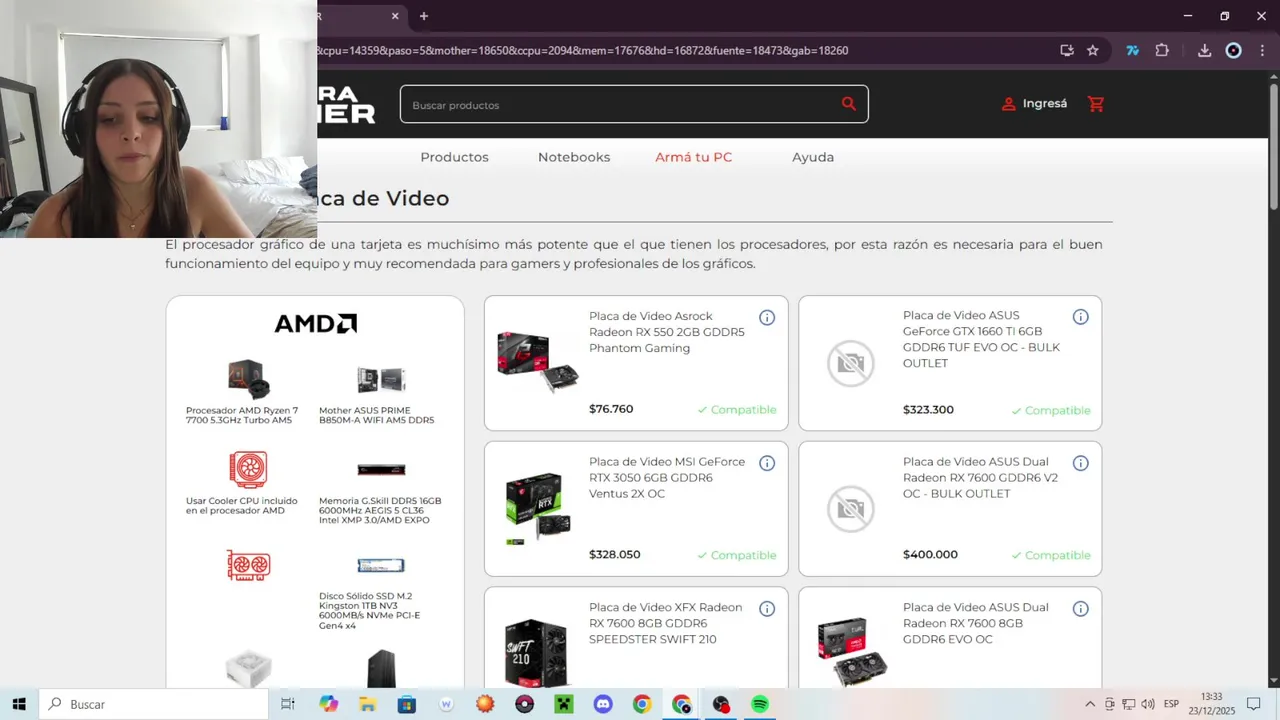The height and width of the screenshot is (720, 1280).
Task: Open info icon for ASUS RX 7600 EVO OC
Action: point(1081,609)
